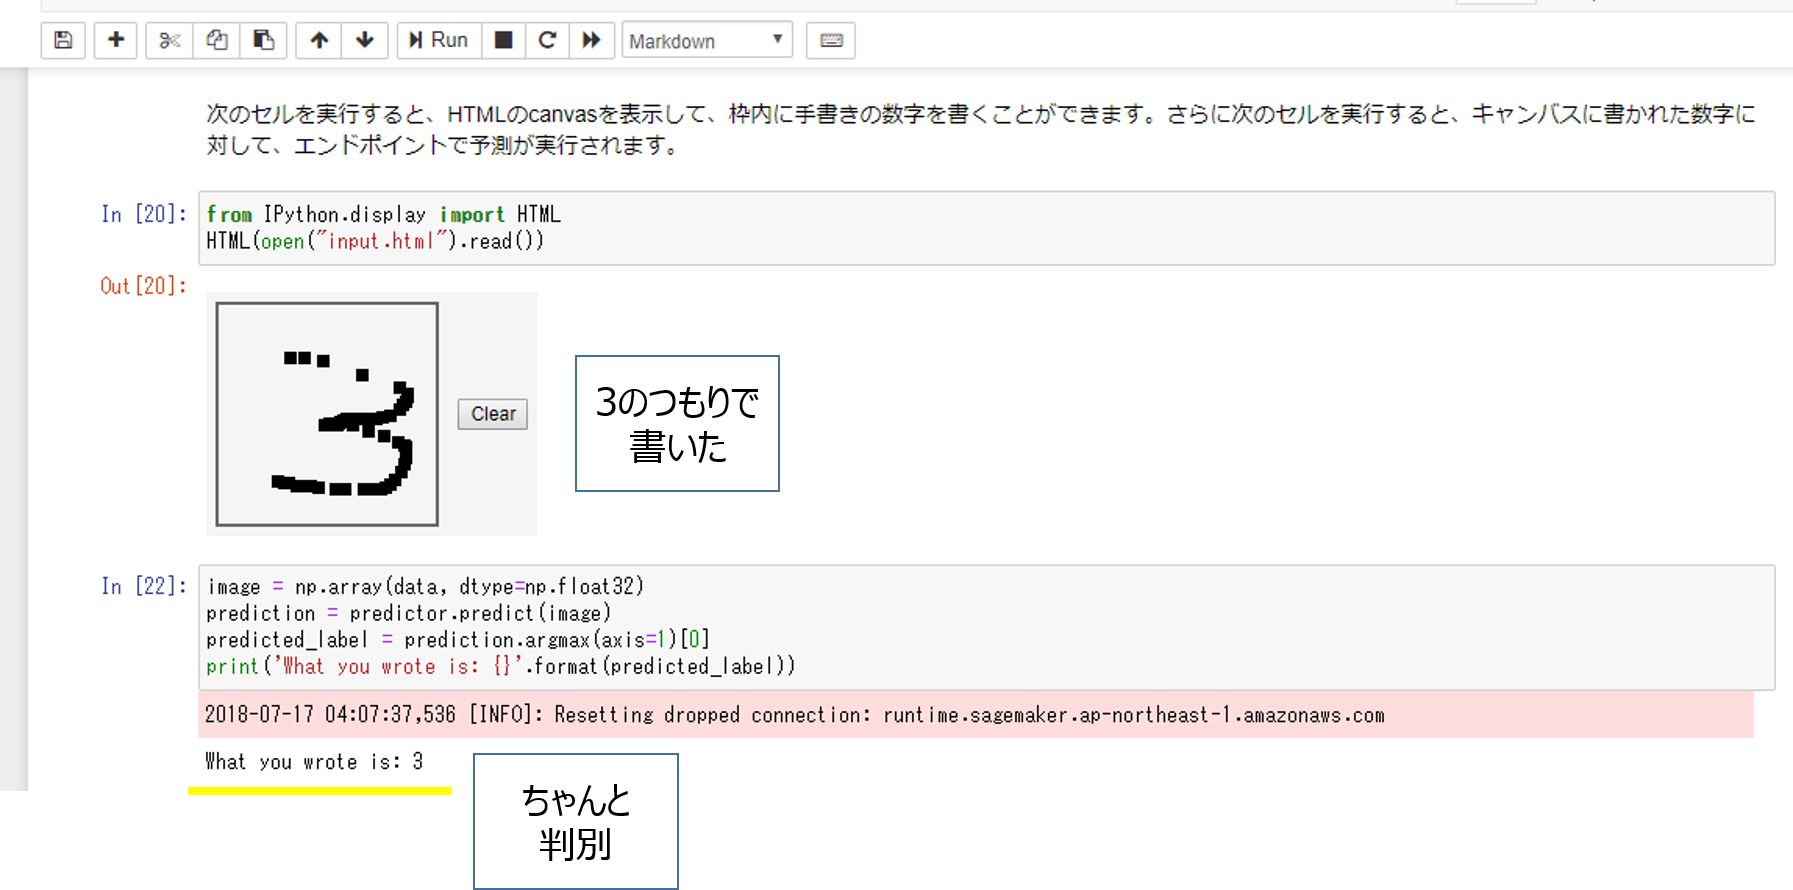Click the Resetting dropped connection log line

pos(795,715)
